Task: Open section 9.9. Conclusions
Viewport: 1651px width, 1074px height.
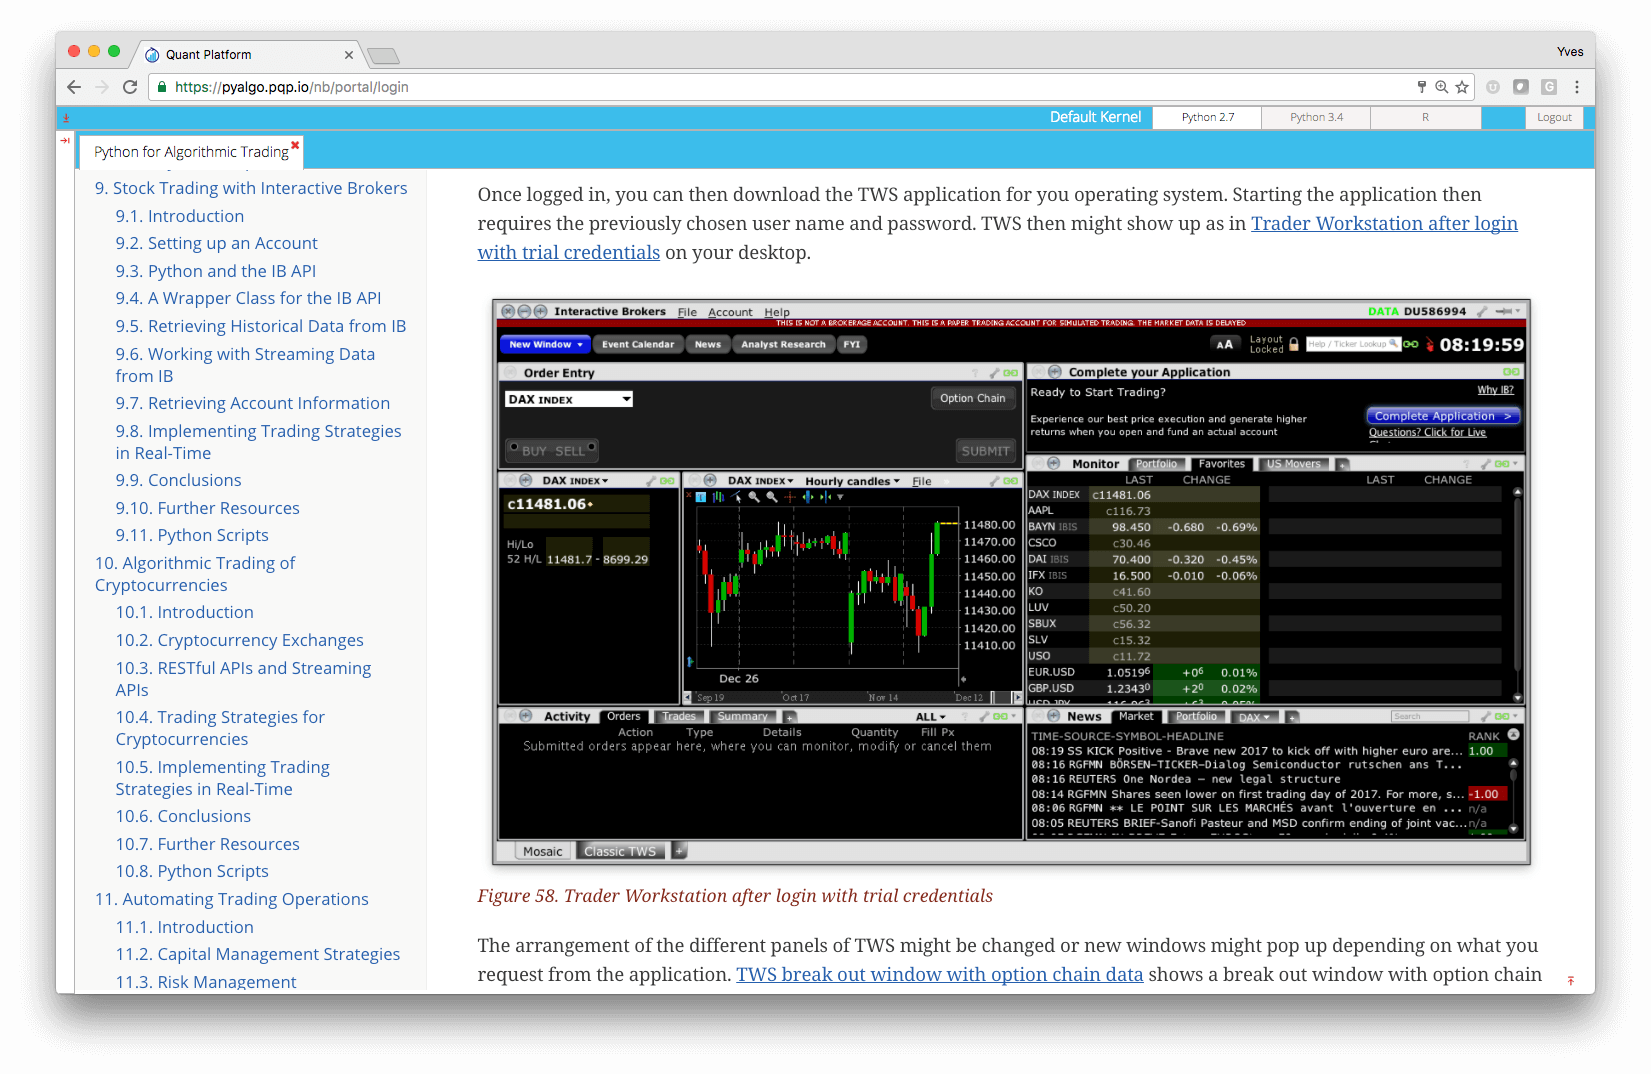Action: click(x=178, y=480)
